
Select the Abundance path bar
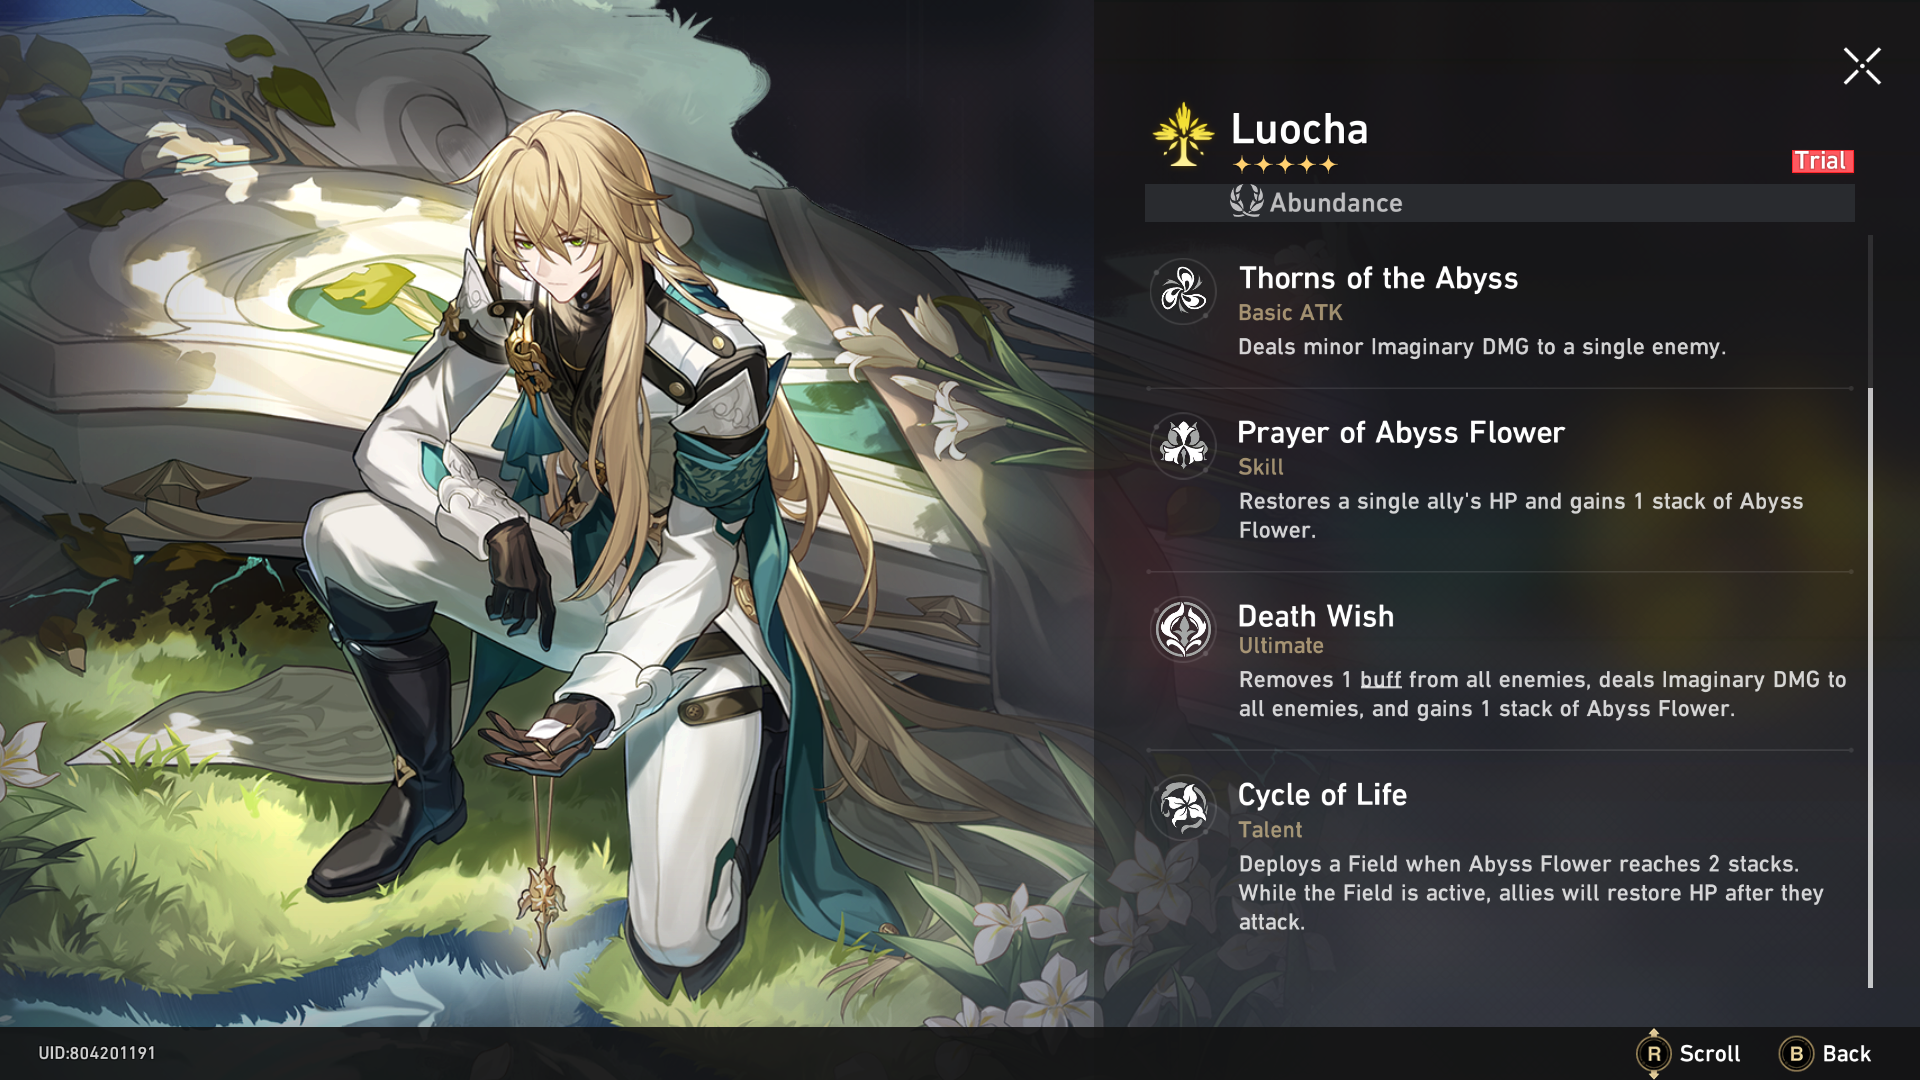pyautogui.click(x=1499, y=203)
